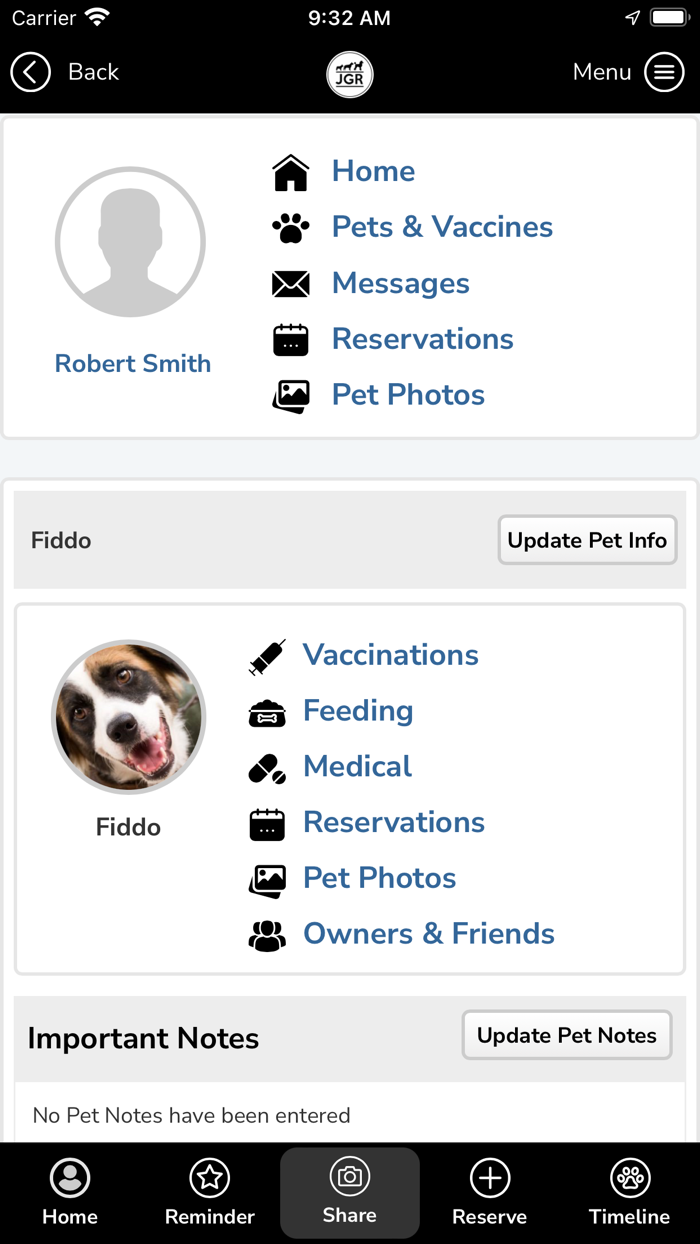Open Fiddo's Pet Photos link
This screenshot has width=700, height=1244.
click(x=379, y=878)
